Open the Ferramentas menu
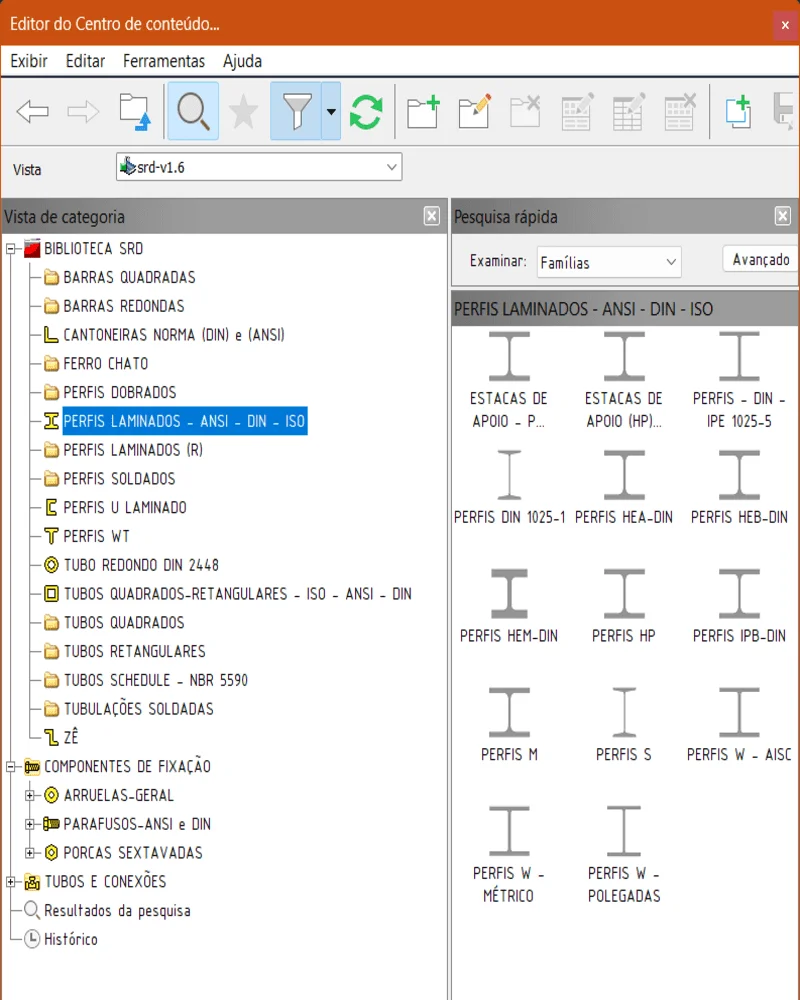Screen dimensions: 800x1000 (164, 61)
